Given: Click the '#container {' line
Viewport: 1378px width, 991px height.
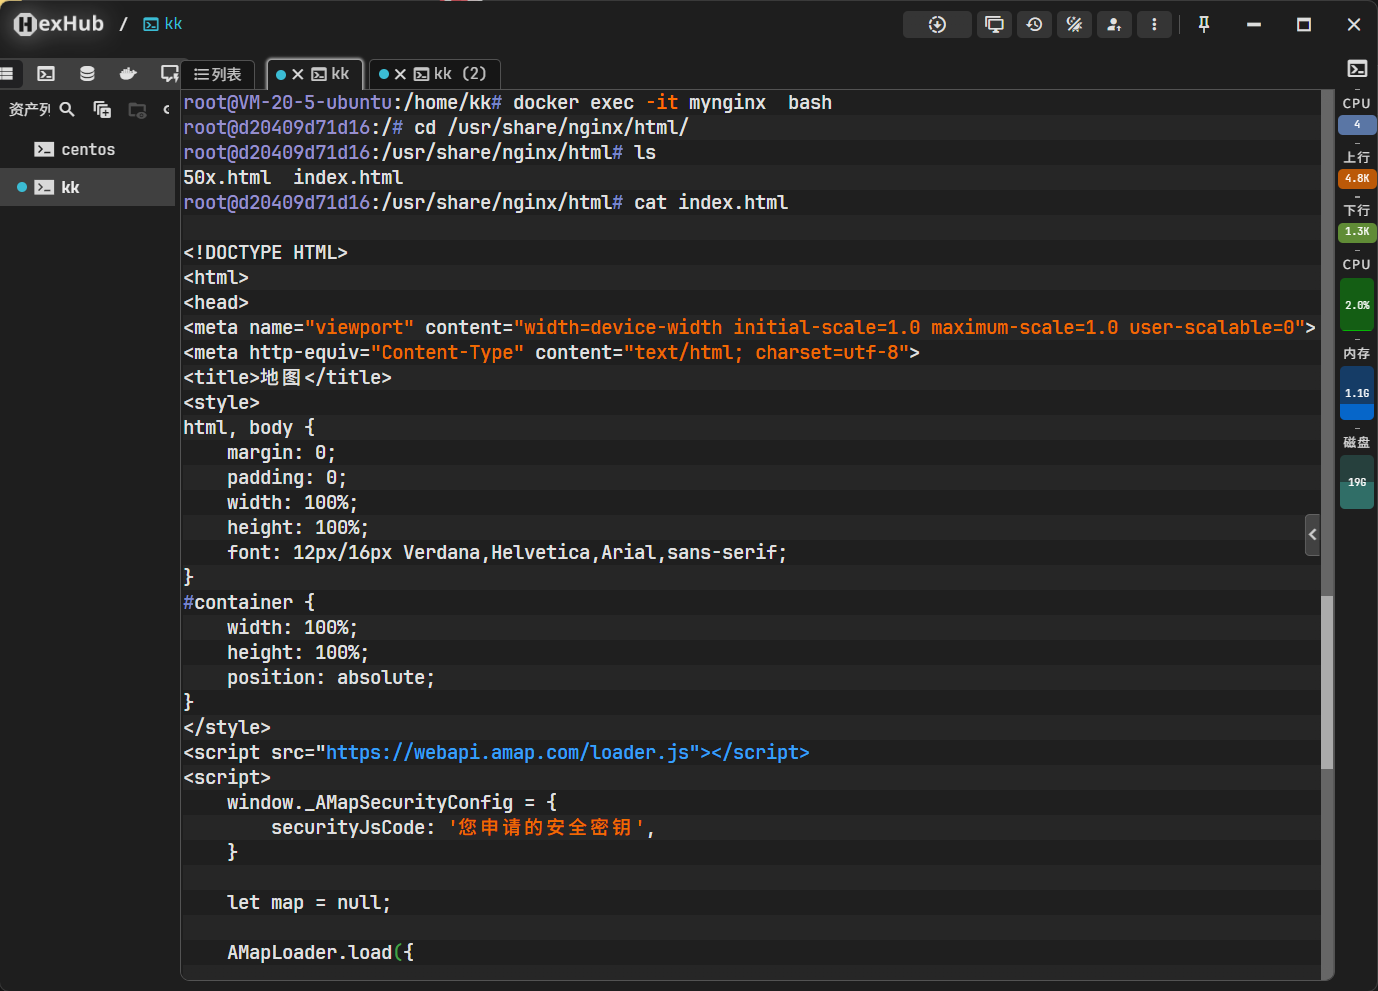Looking at the screenshot, I should (x=249, y=602).
